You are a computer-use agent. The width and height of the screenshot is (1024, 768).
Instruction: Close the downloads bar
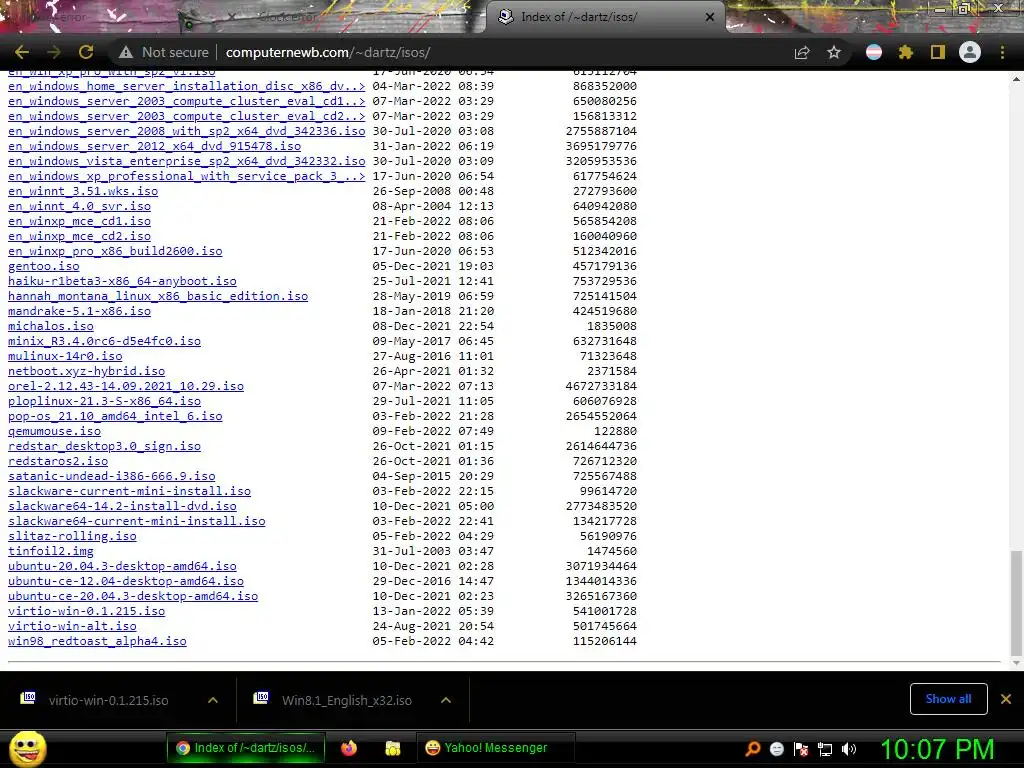(x=1006, y=699)
